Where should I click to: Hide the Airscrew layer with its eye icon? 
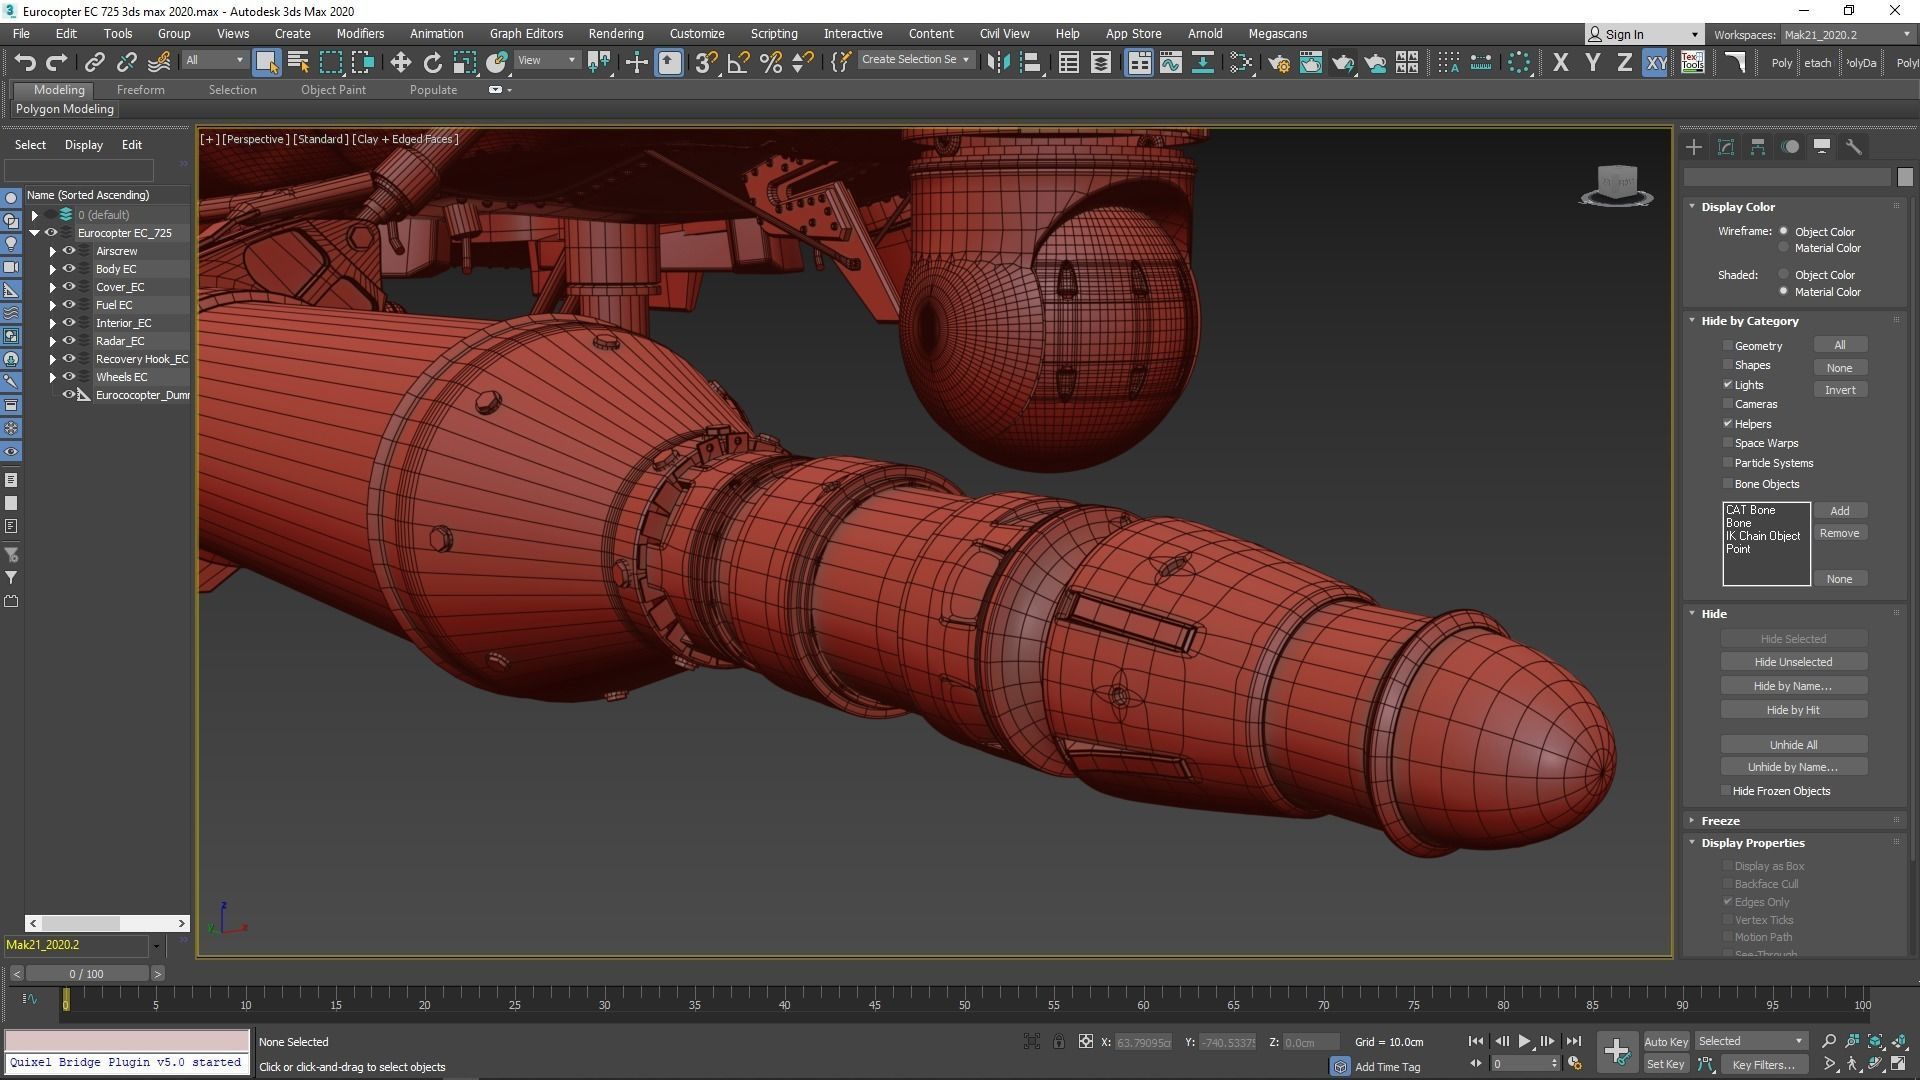[69, 251]
